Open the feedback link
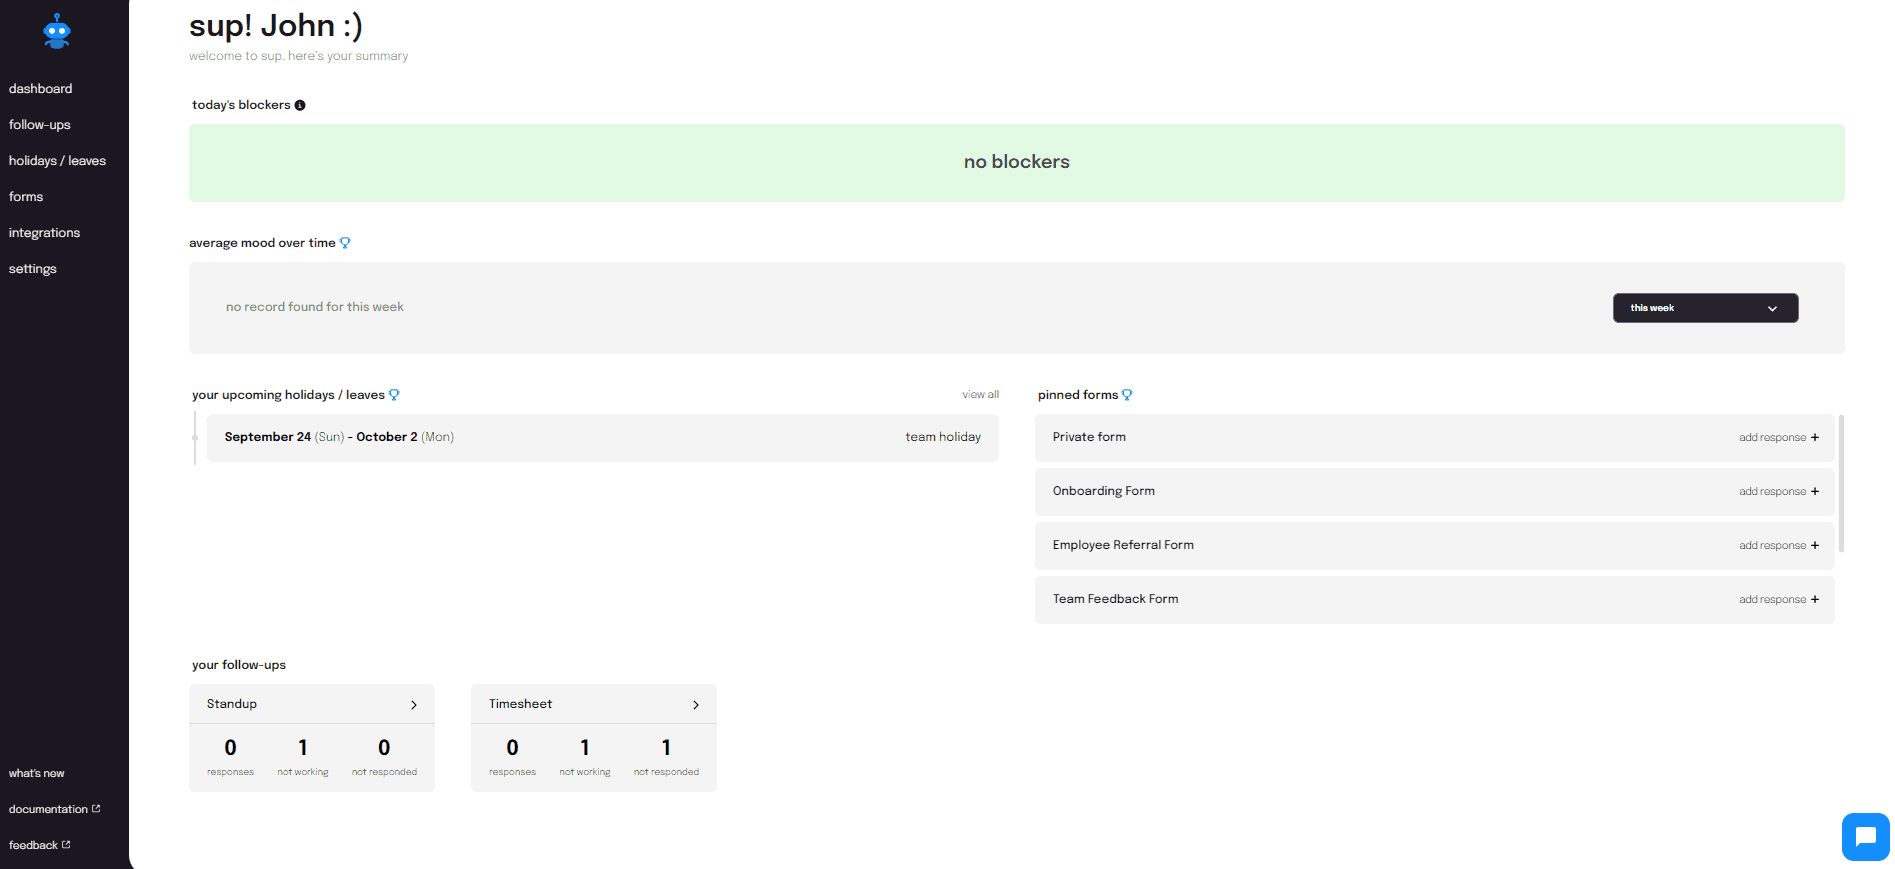Screen dimensions: 1895x869 [x=33, y=845]
